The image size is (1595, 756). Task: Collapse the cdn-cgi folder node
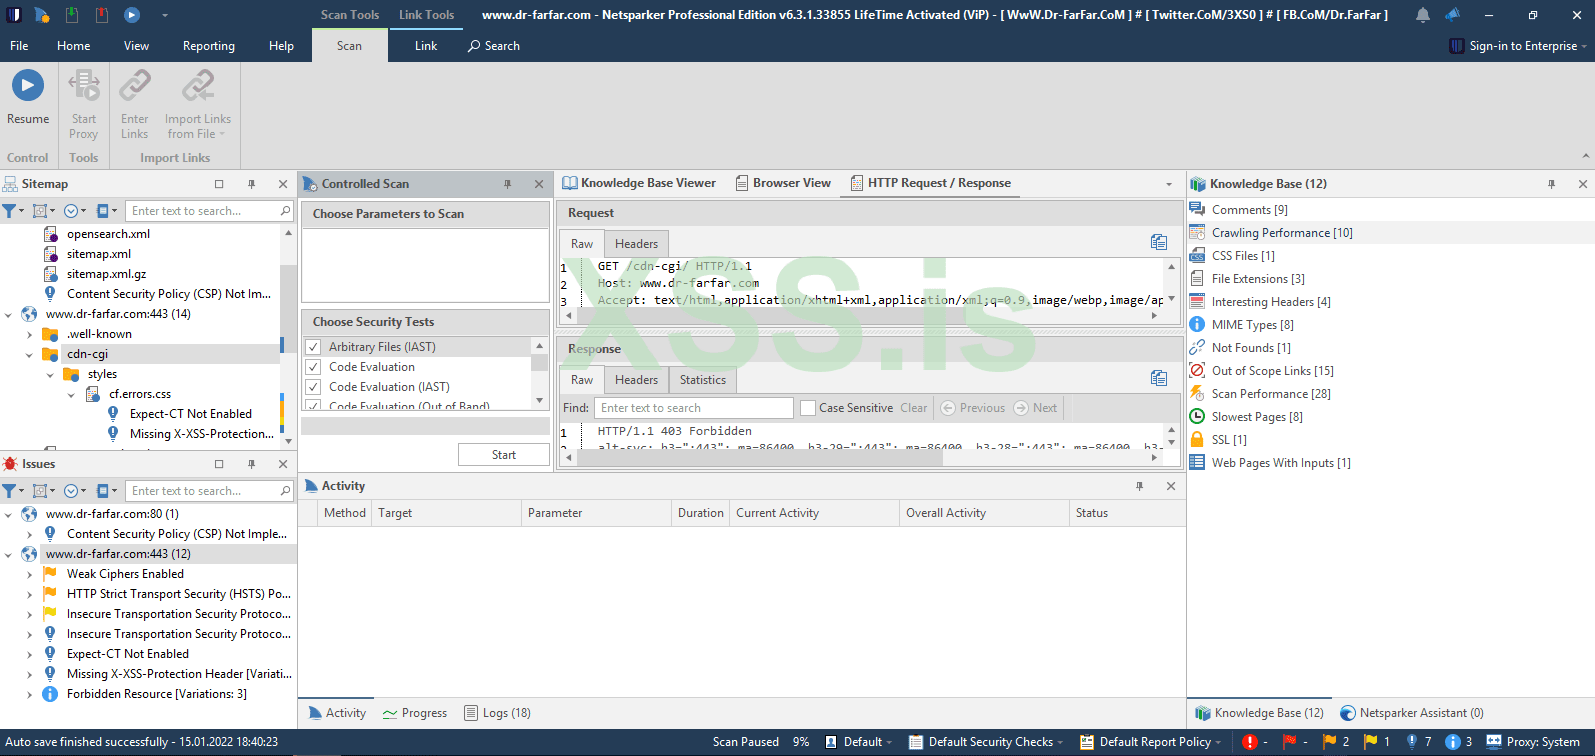pyautogui.click(x=30, y=354)
